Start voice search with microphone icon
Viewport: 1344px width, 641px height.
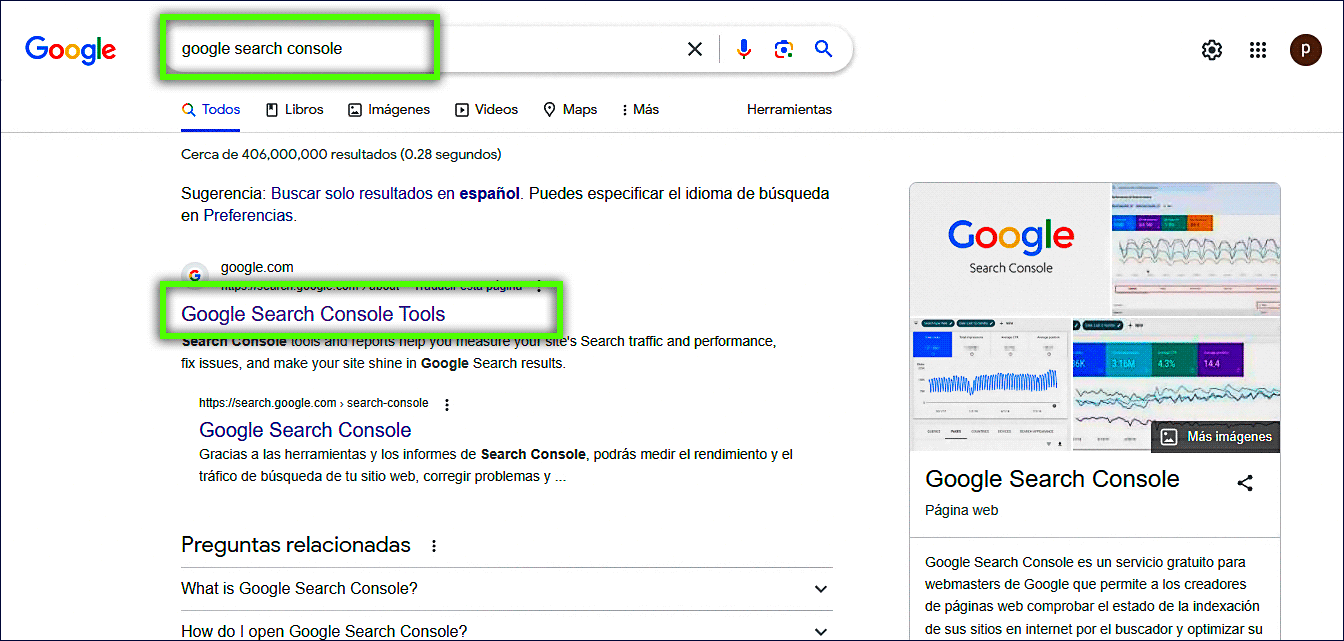[x=743, y=49]
